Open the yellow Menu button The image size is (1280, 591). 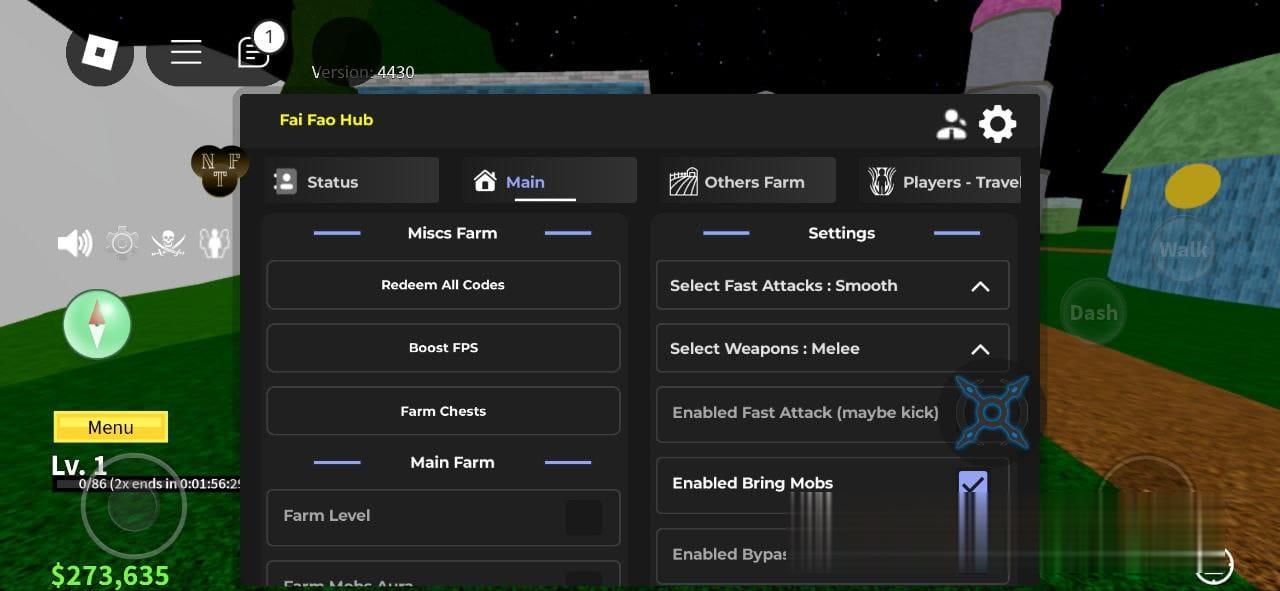tap(110, 427)
